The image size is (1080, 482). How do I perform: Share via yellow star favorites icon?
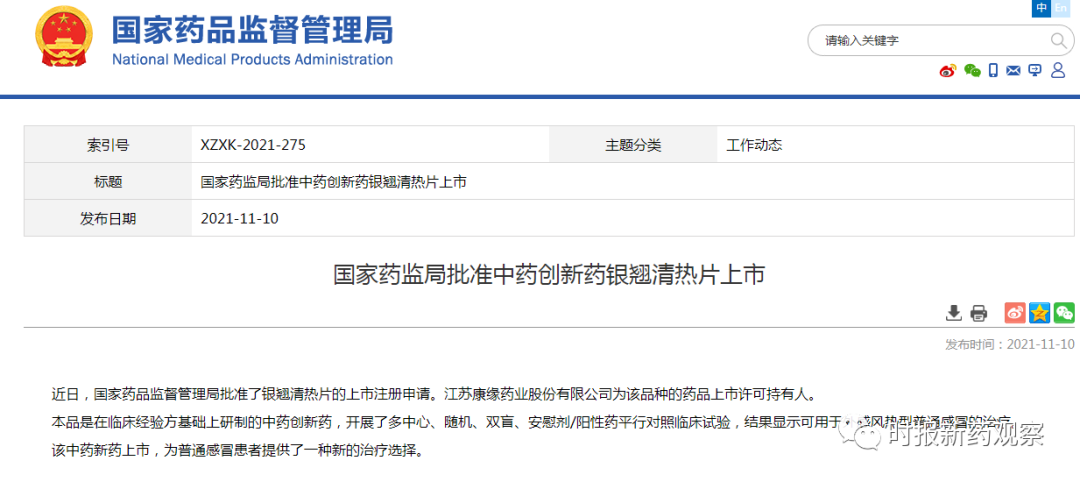click(1039, 313)
